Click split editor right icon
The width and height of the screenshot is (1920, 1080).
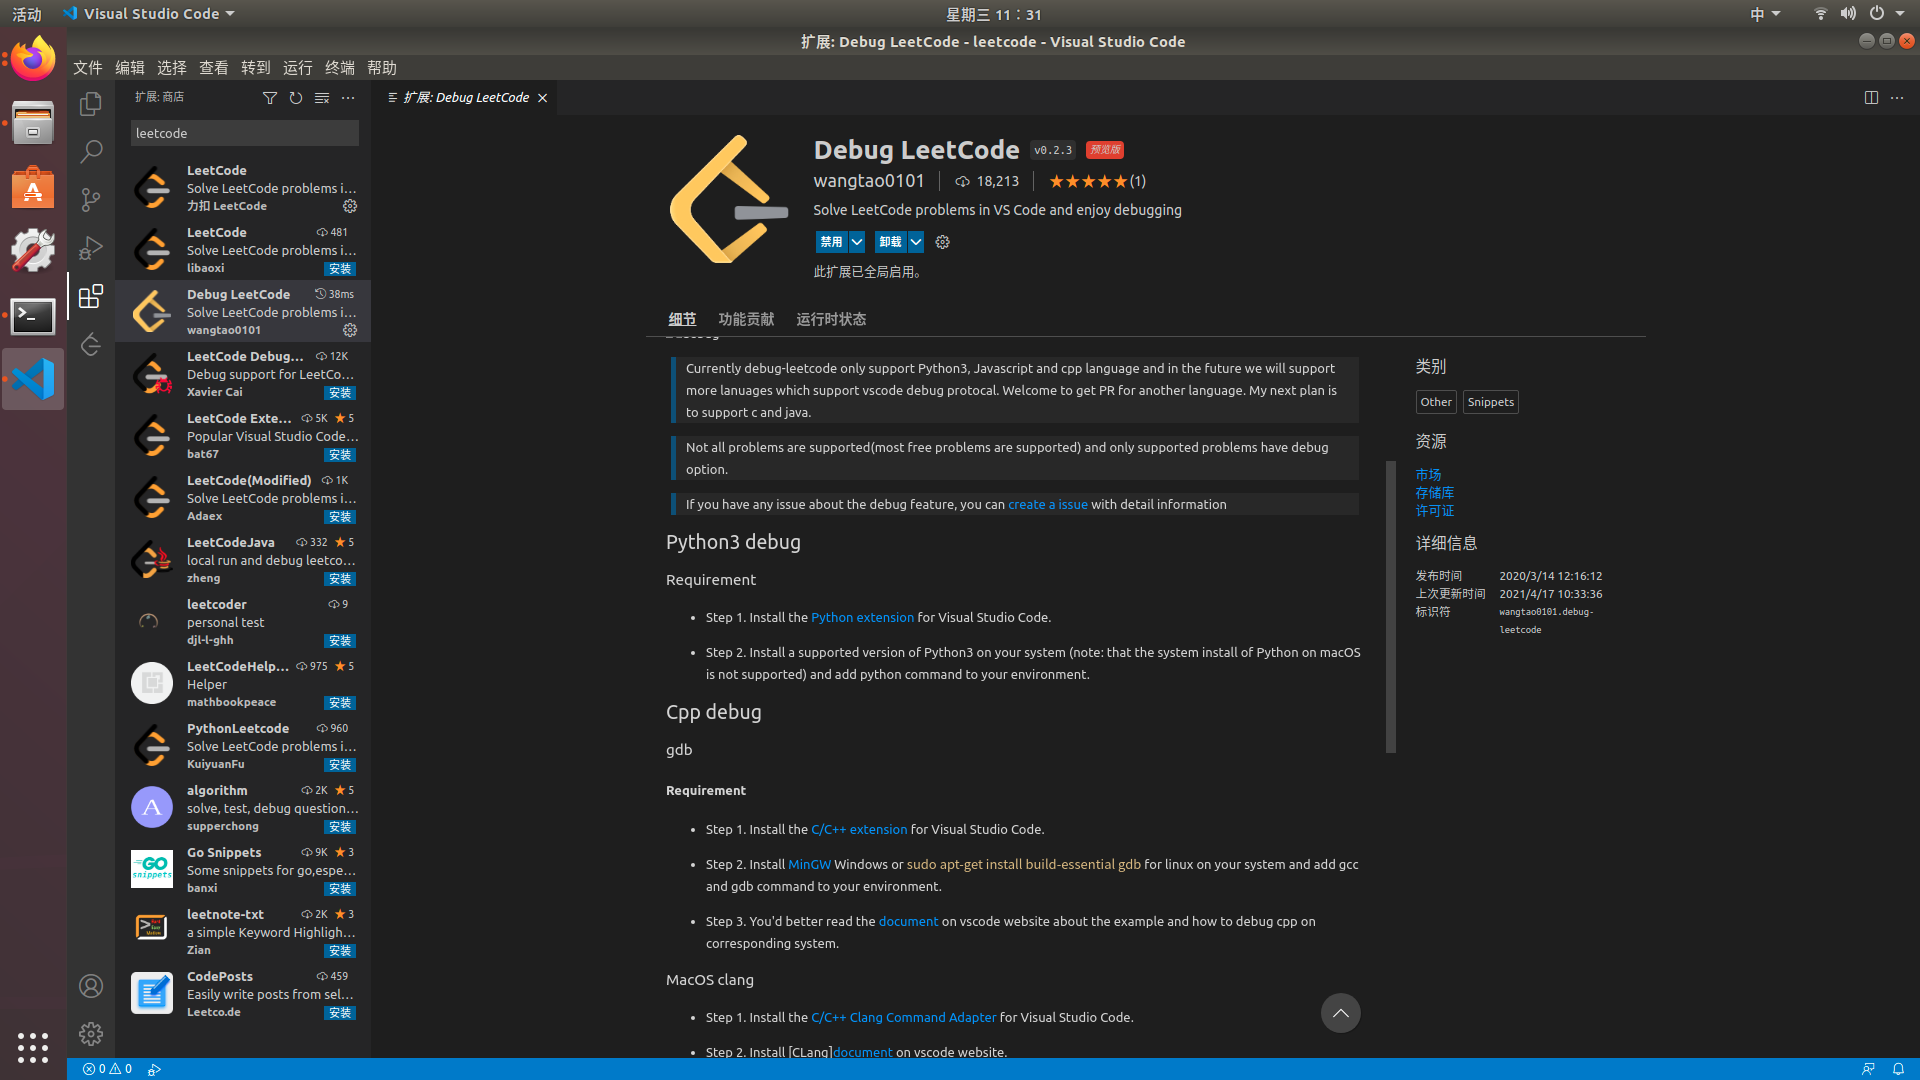point(1871,98)
